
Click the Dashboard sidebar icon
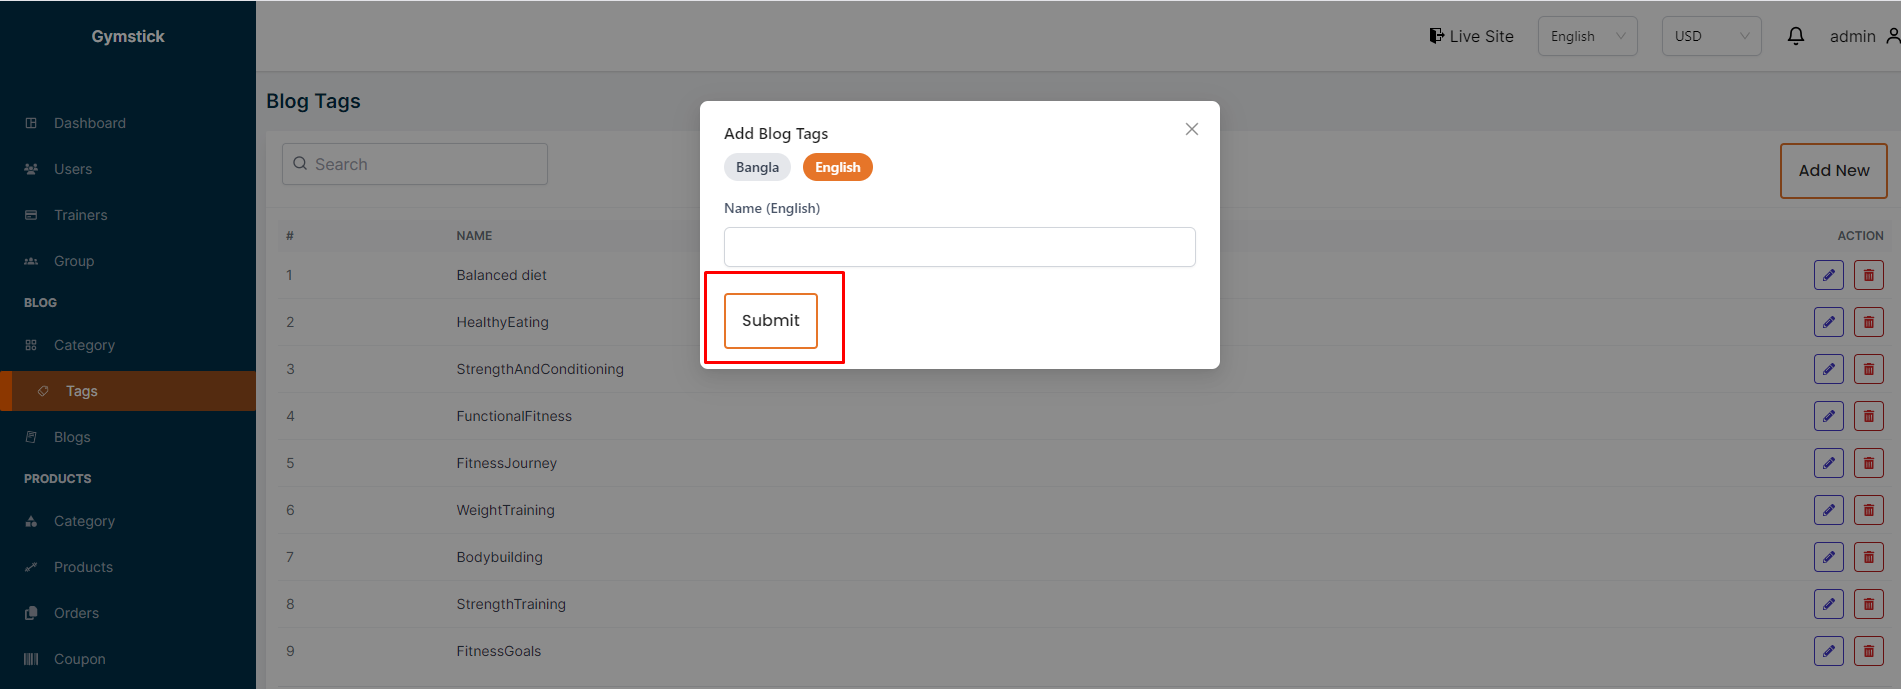pos(31,123)
